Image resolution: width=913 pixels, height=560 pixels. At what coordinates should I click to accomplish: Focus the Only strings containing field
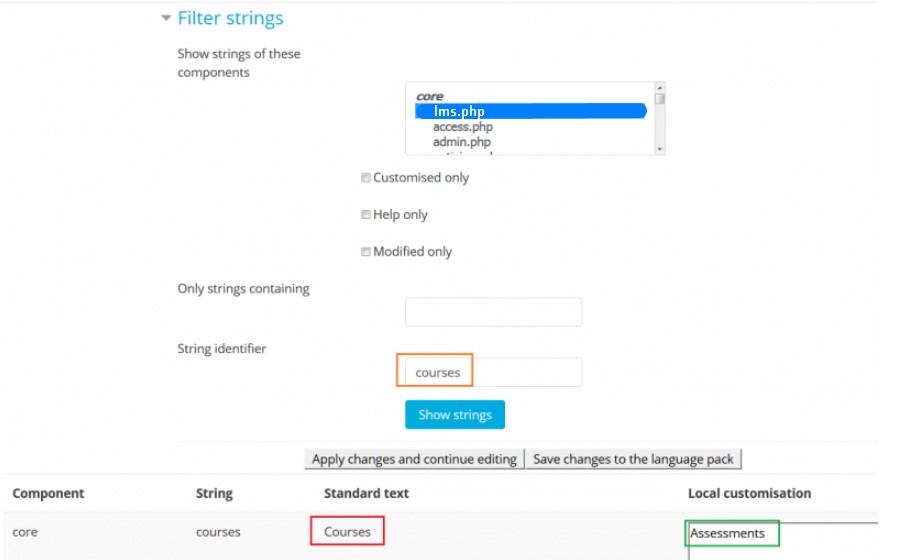pyautogui.click(x=493, y=312)
